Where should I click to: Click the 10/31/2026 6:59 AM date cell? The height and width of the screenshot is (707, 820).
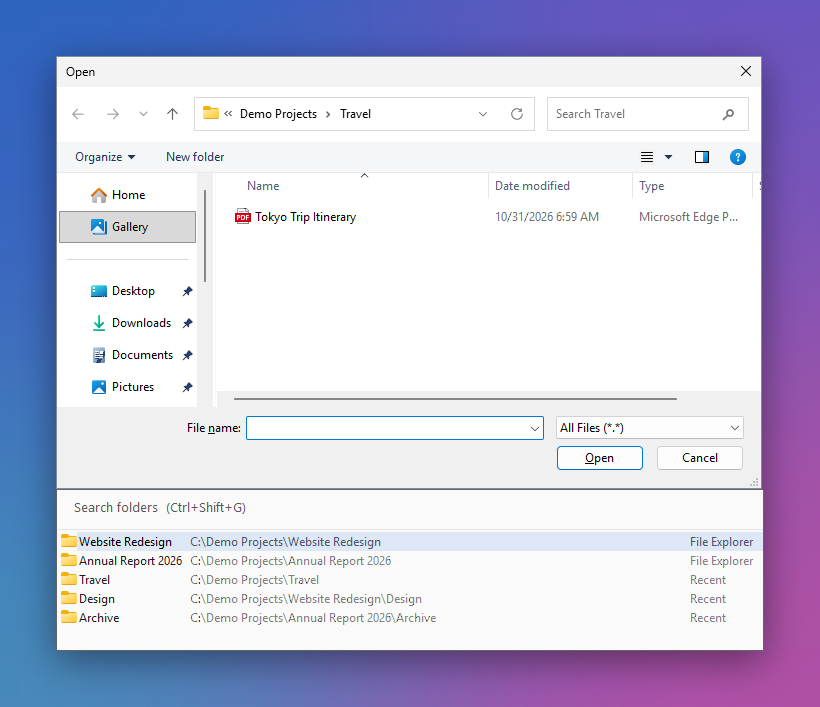547,217
